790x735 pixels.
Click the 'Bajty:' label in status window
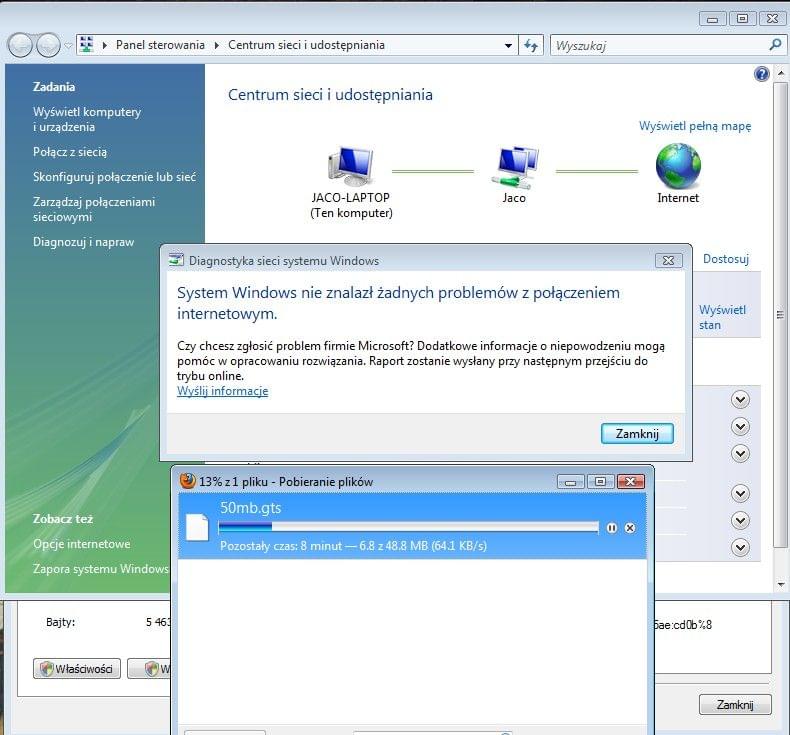click(60, 622)
